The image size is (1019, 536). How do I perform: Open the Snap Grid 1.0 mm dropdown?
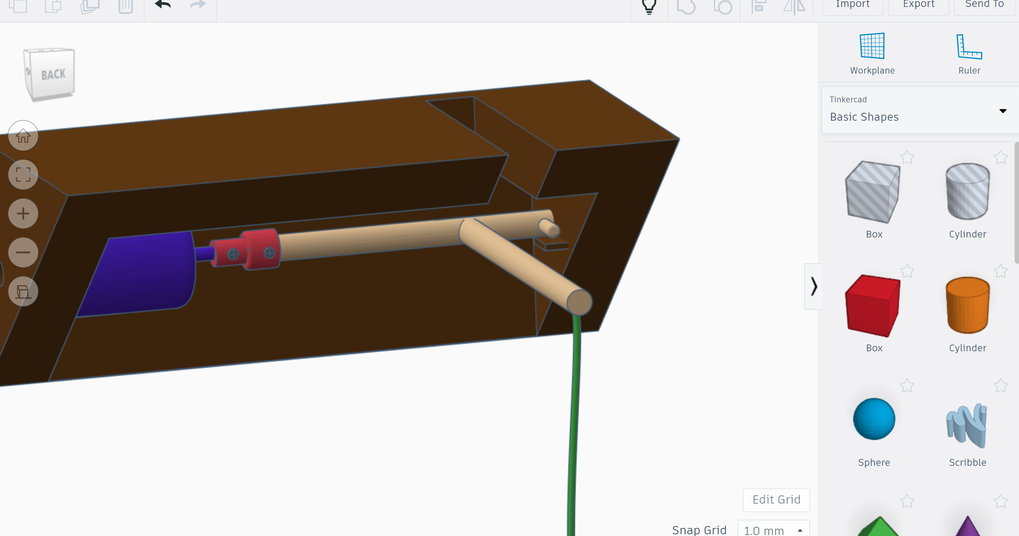(773, 530)
